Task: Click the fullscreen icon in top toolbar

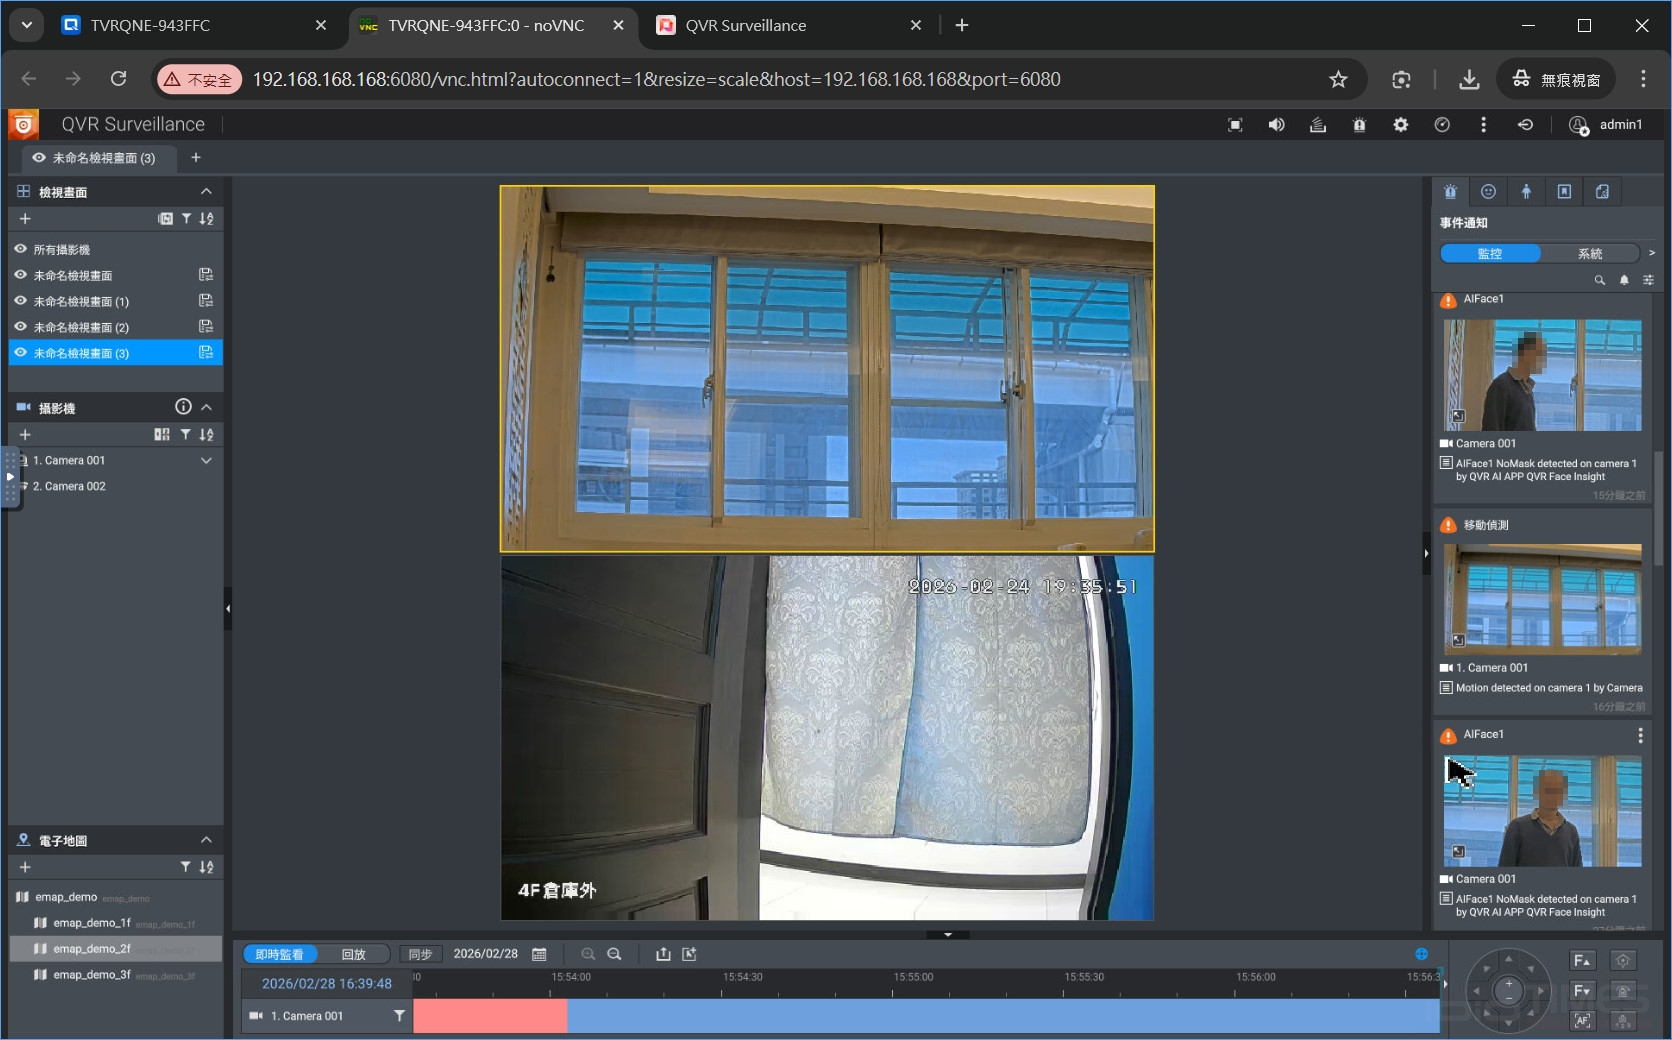Action: click(1235, 125)
